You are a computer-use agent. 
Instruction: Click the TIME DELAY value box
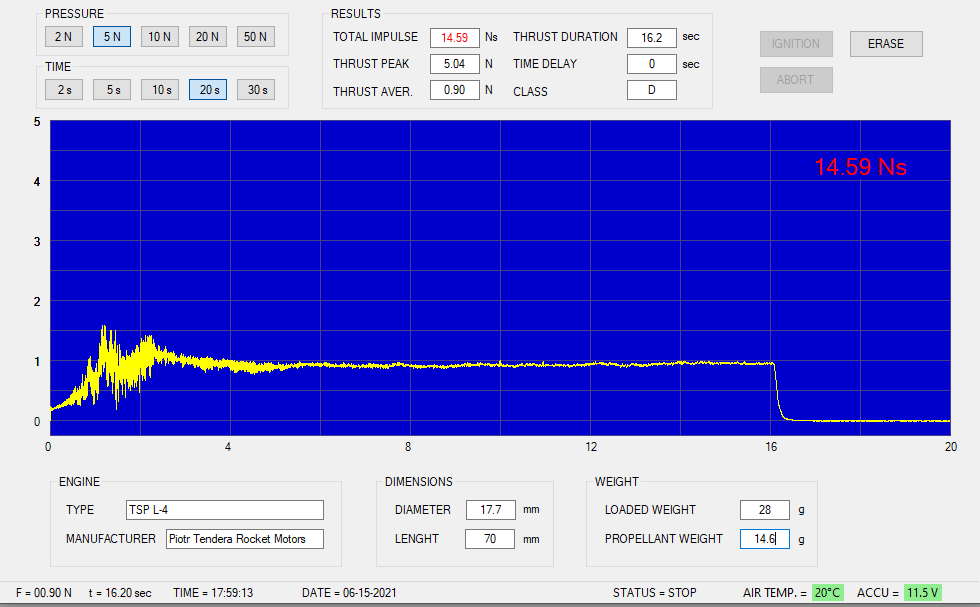point(652,64)
